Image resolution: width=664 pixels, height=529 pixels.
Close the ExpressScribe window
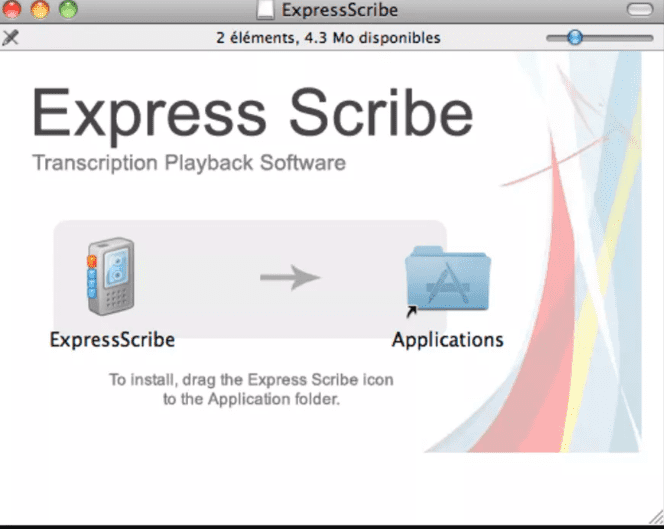click(x=12, y=9)
